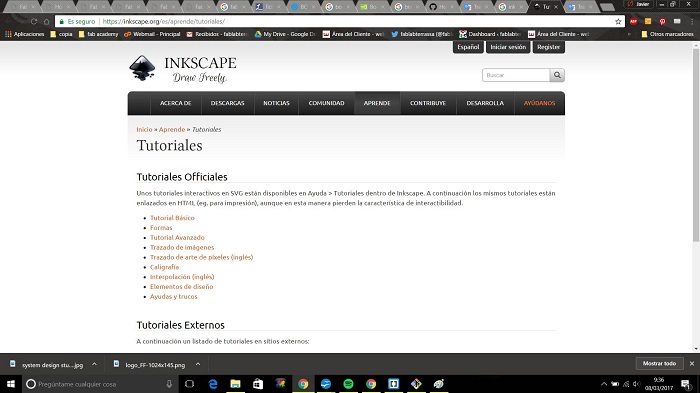Click the Cortana microphone icon
700x393 pixels.
coord(169,384)
